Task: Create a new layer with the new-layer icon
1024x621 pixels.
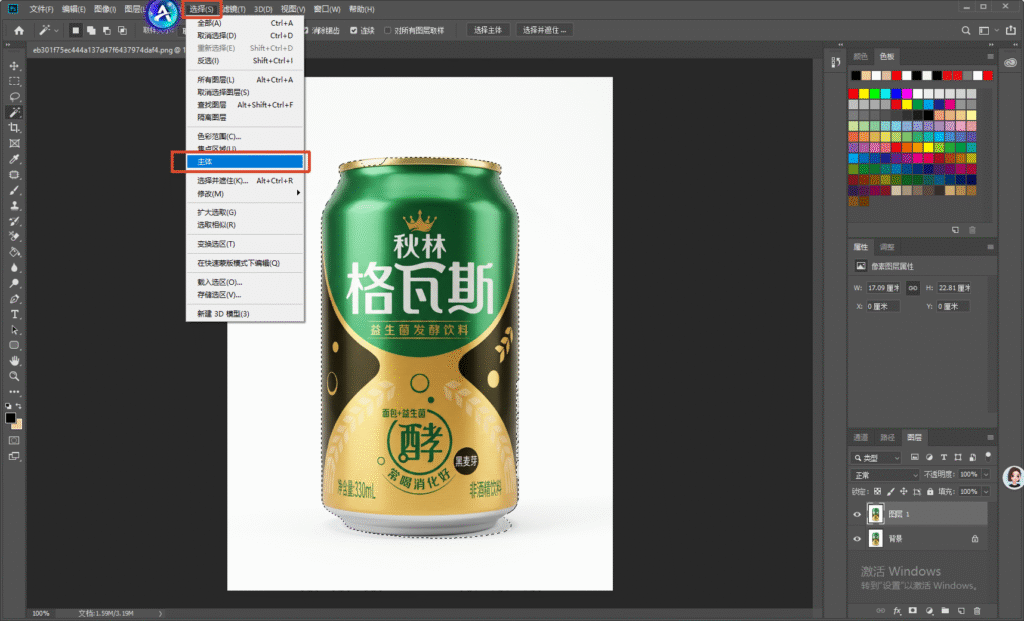Action: point(961,611)
